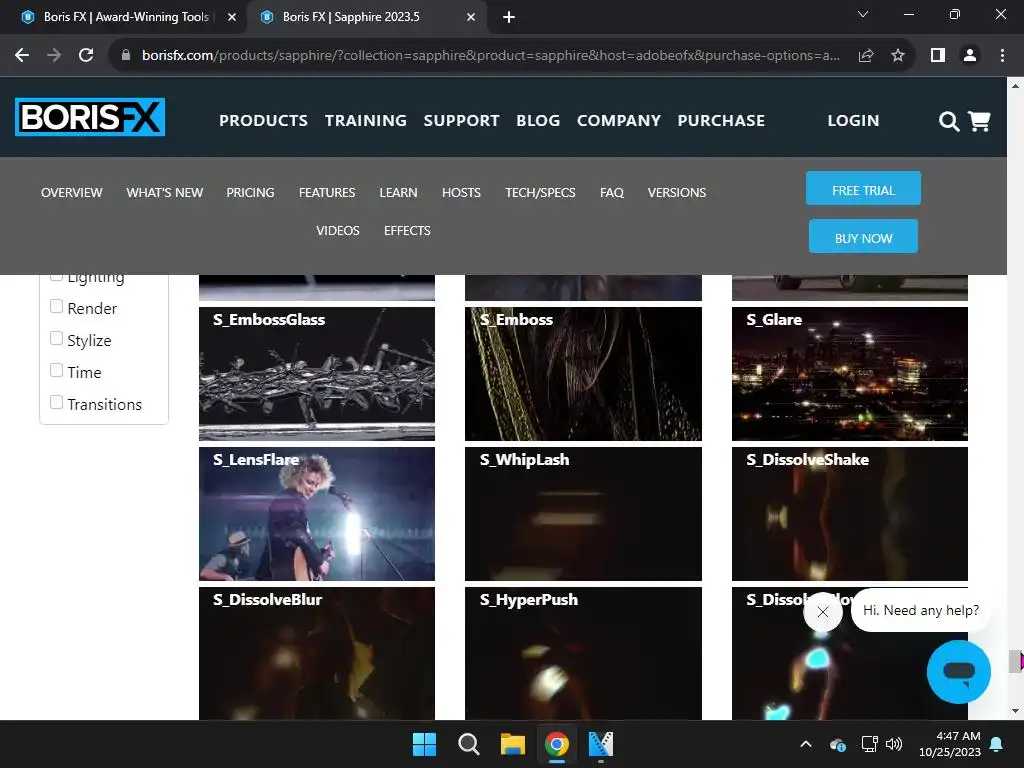Go to the HOSTS section

pos(461,193)
